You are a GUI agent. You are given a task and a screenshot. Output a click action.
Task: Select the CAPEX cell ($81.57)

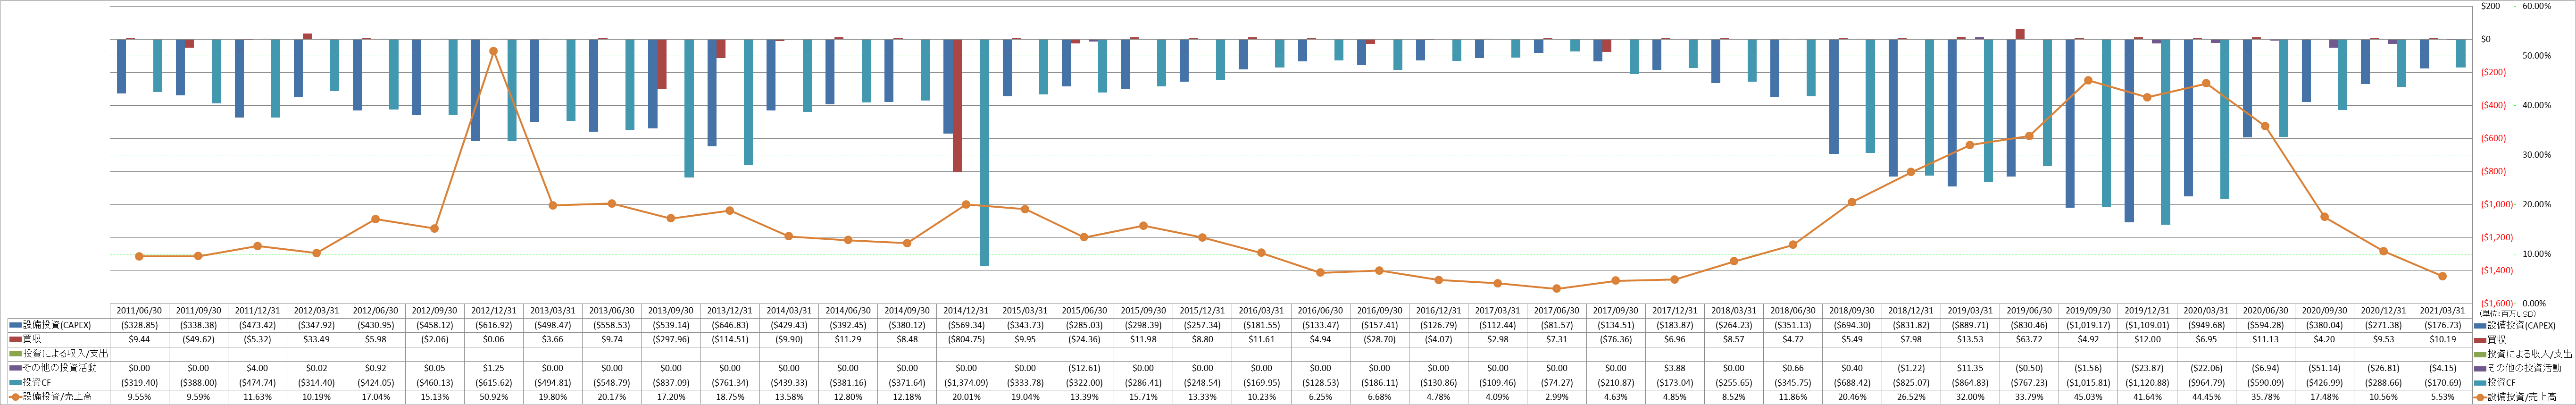pyautogui.click(x=1556, y=325)
